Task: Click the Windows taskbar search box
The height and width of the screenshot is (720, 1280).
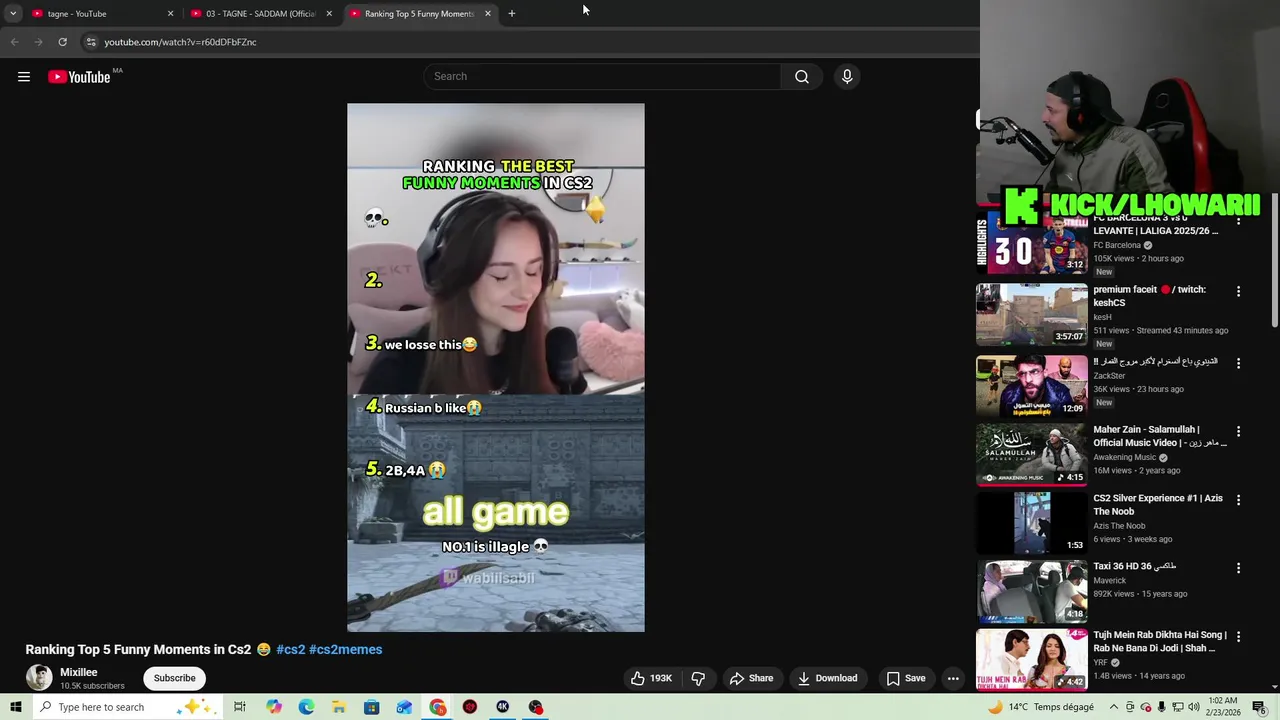Action: 126,707
